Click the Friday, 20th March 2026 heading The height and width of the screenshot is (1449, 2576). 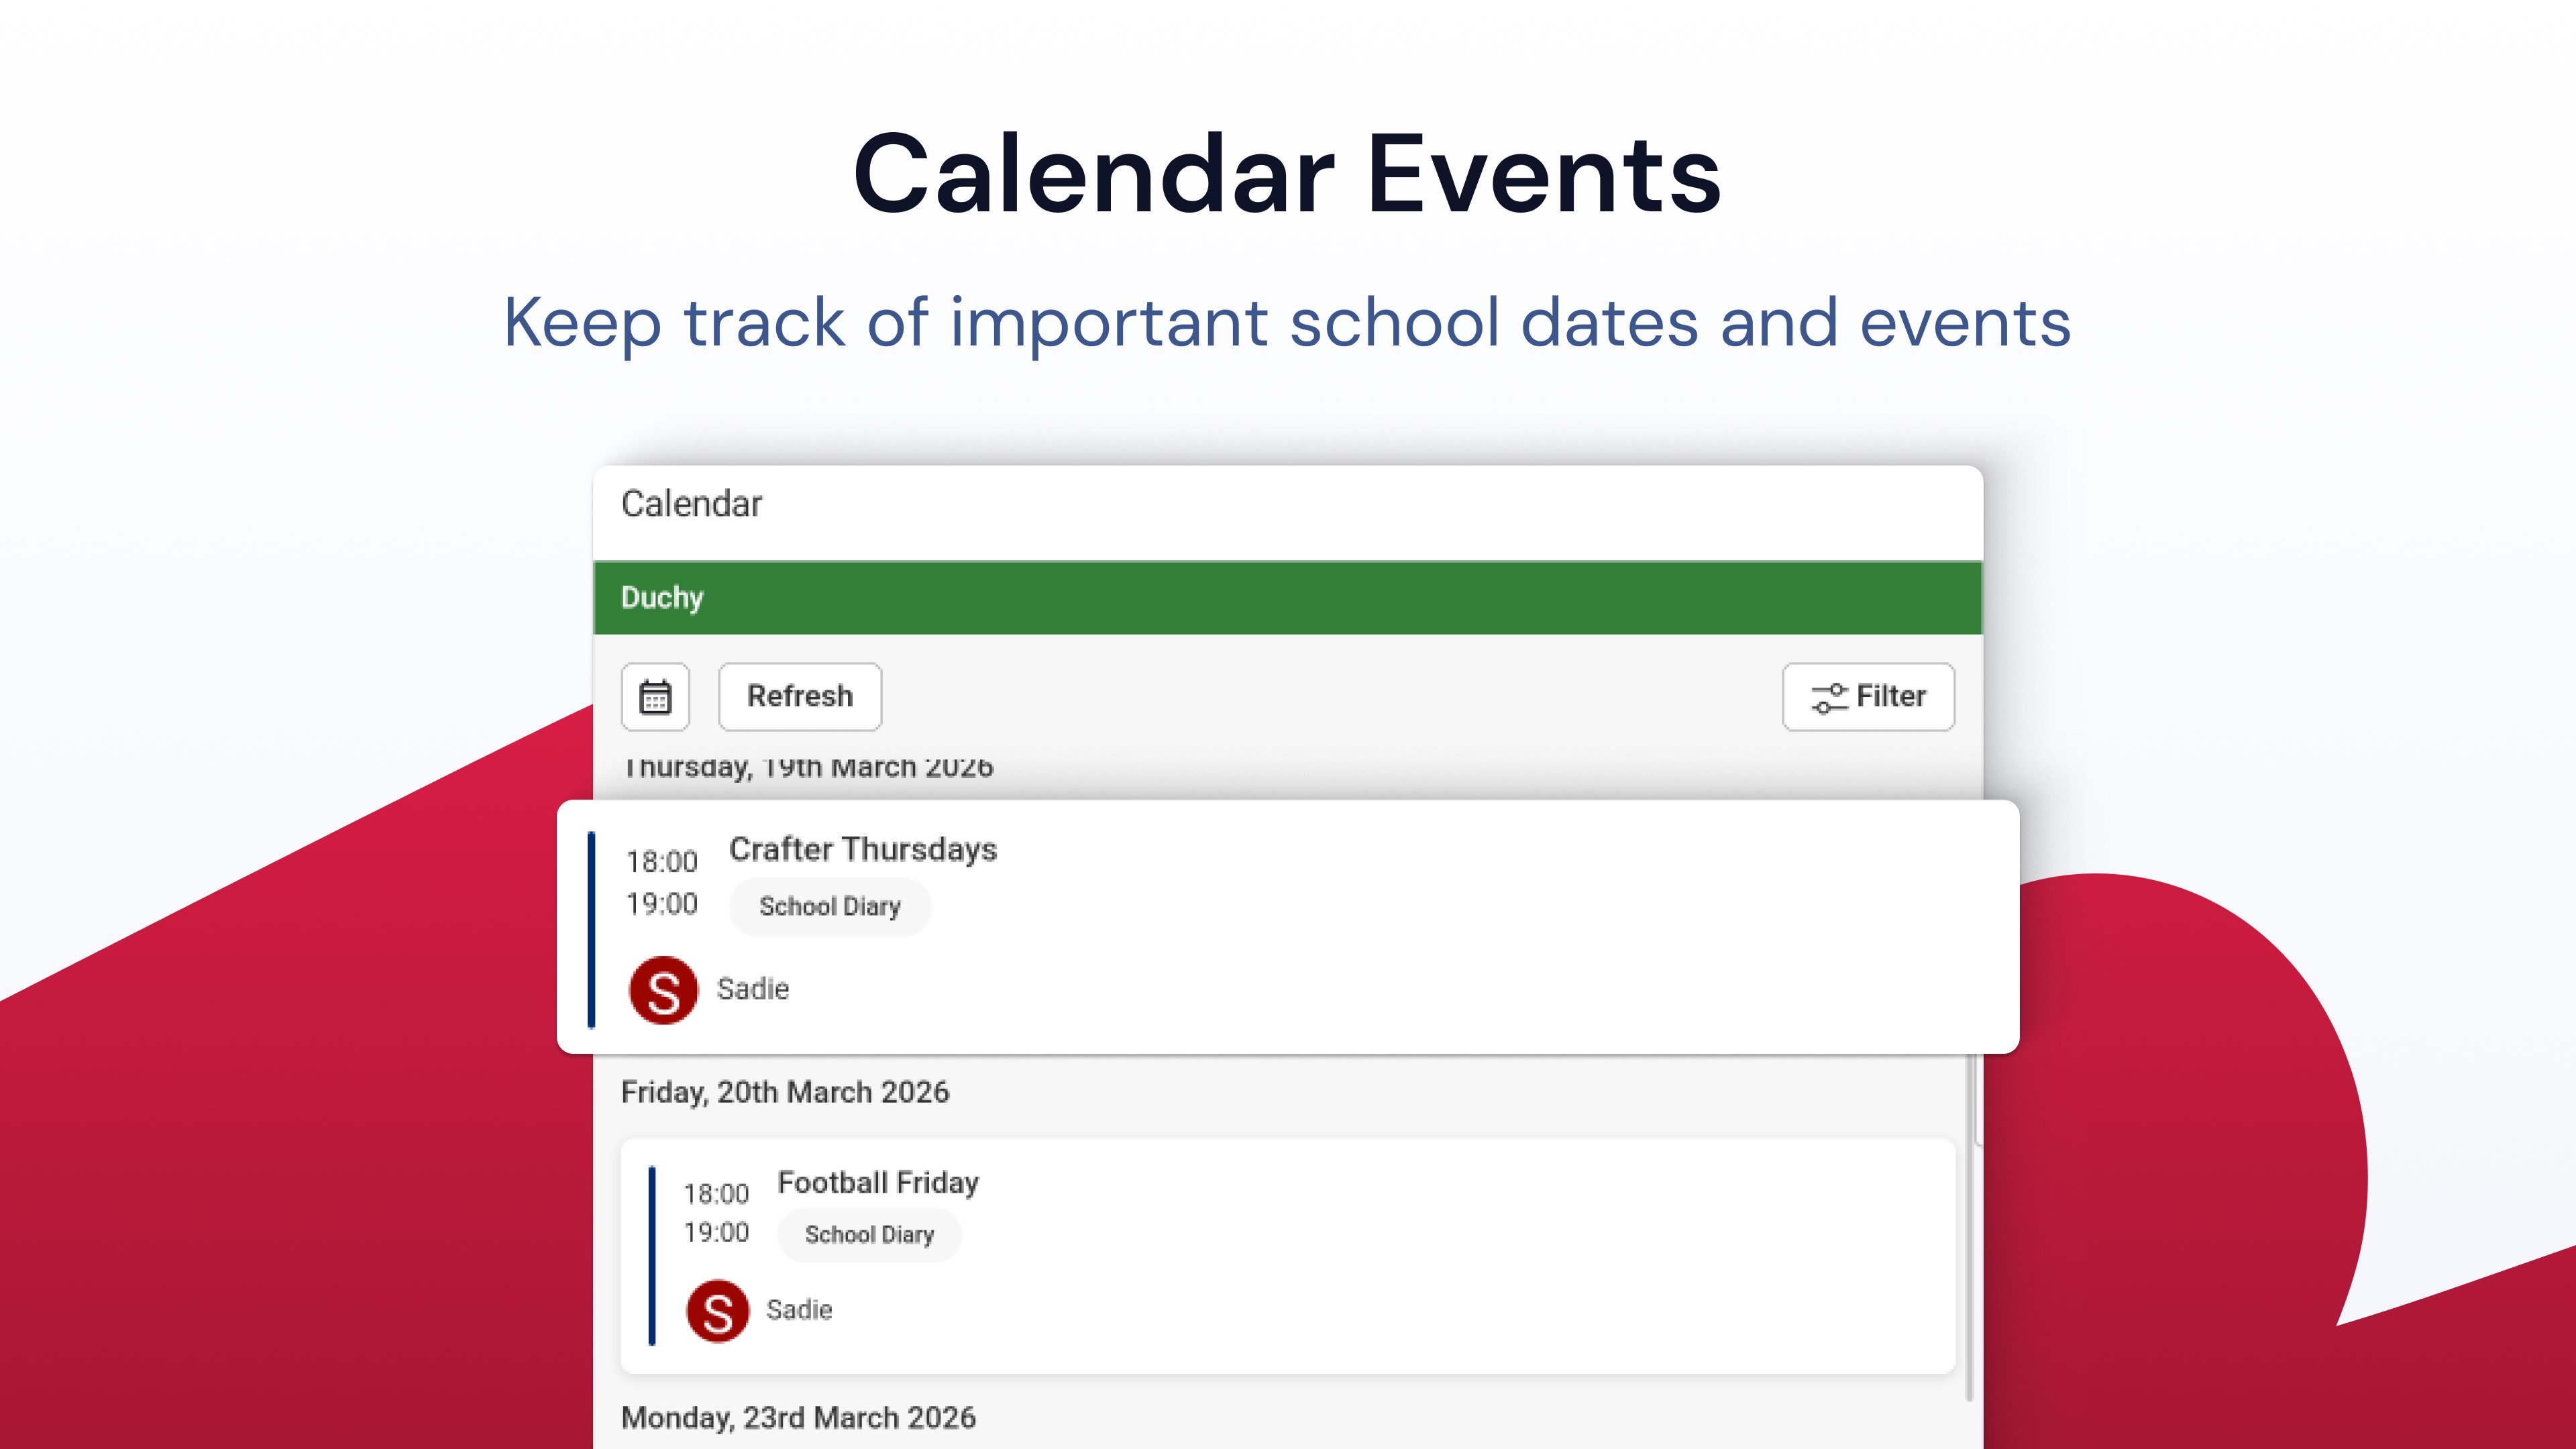[785, 1092]
